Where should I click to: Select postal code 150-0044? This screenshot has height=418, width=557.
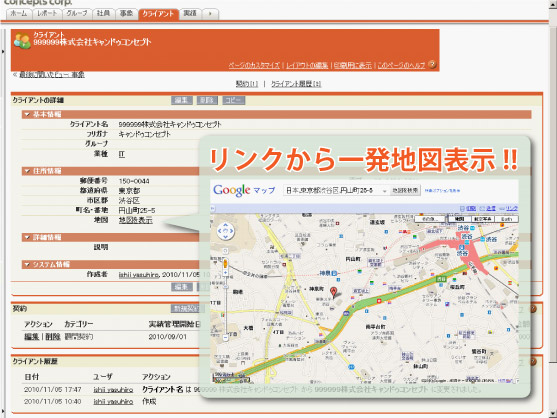tap(134, 181)
